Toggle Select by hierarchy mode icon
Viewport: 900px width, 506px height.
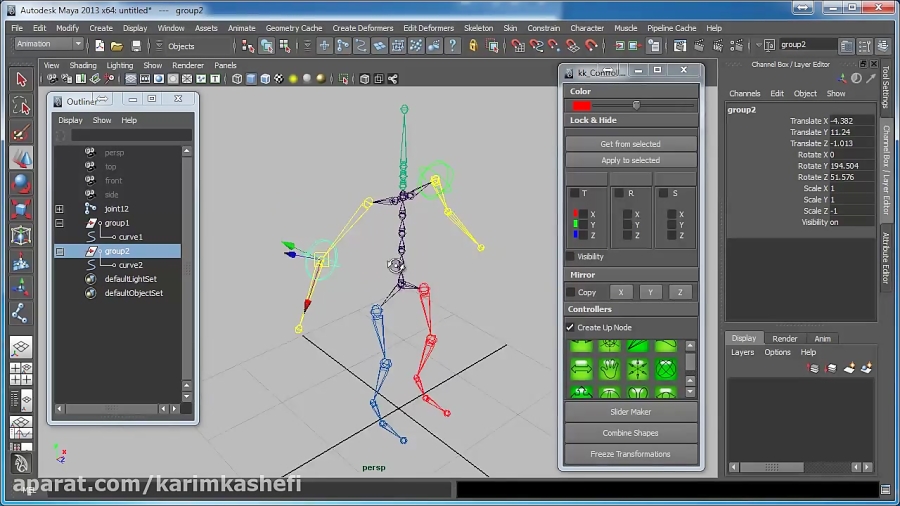click(248, 46)
